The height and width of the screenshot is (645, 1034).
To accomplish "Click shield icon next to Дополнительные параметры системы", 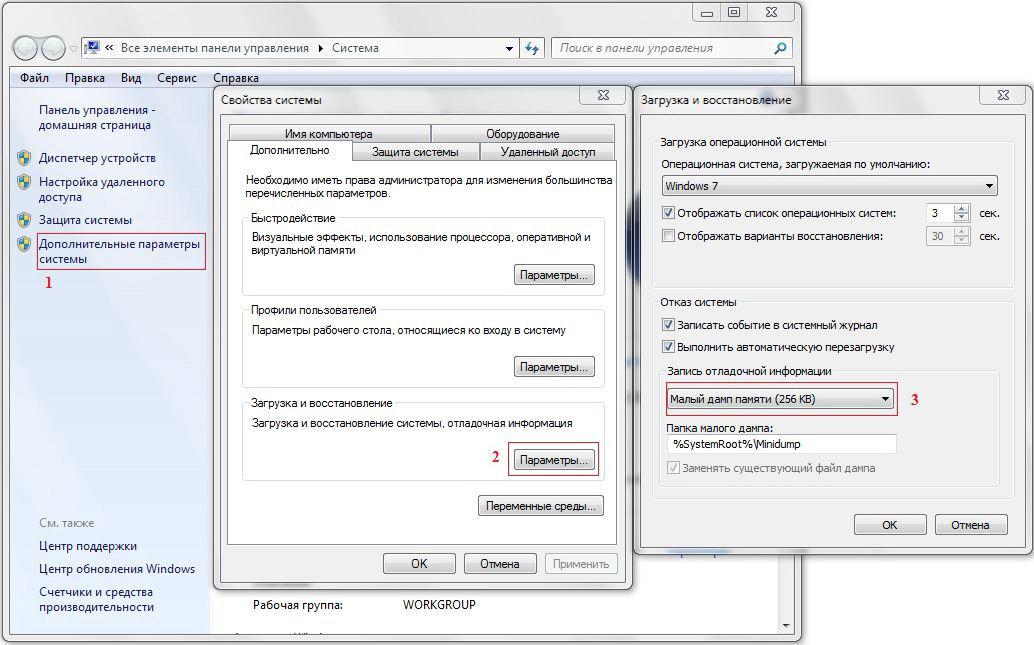I will (x=24, y=244).
